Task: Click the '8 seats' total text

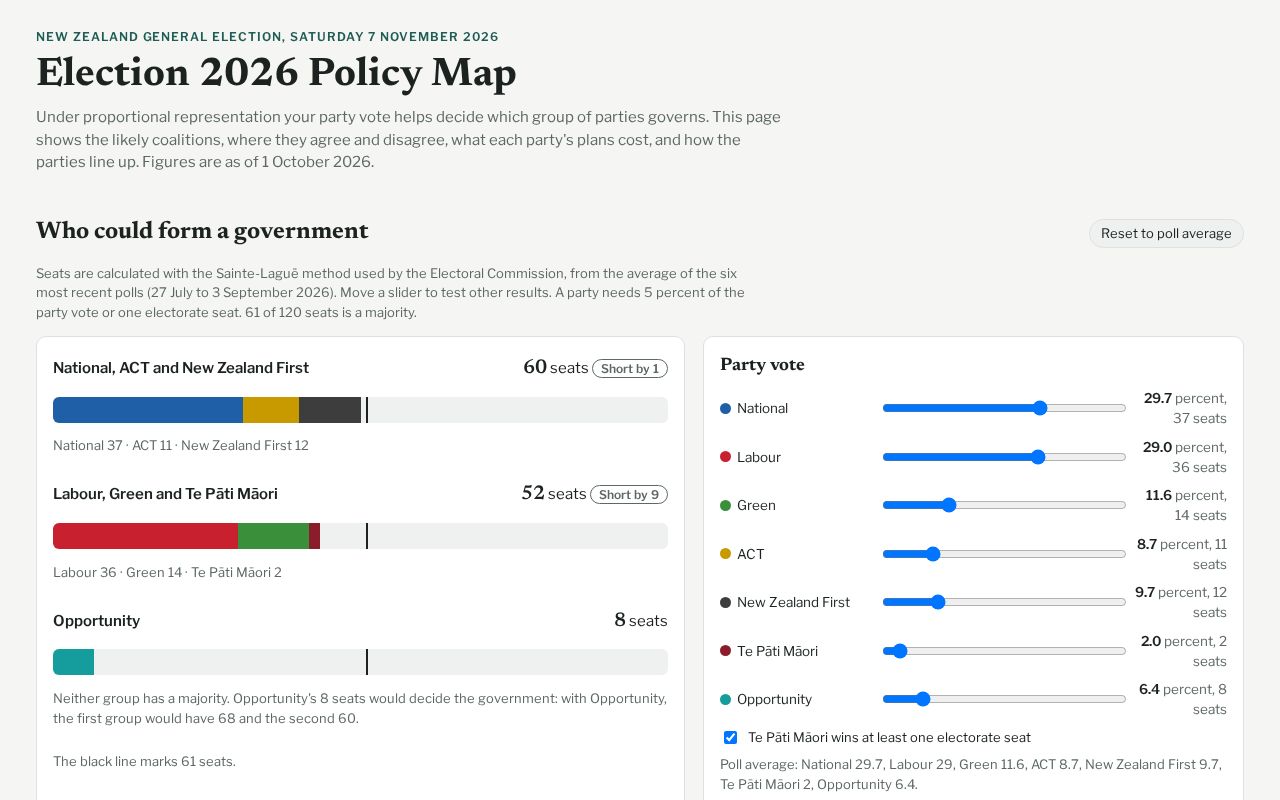Action: point(641,620)
